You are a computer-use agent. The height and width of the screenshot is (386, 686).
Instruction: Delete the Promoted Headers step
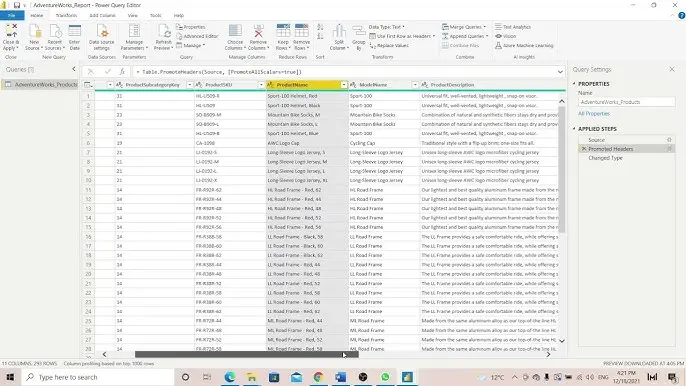[584, 149]
